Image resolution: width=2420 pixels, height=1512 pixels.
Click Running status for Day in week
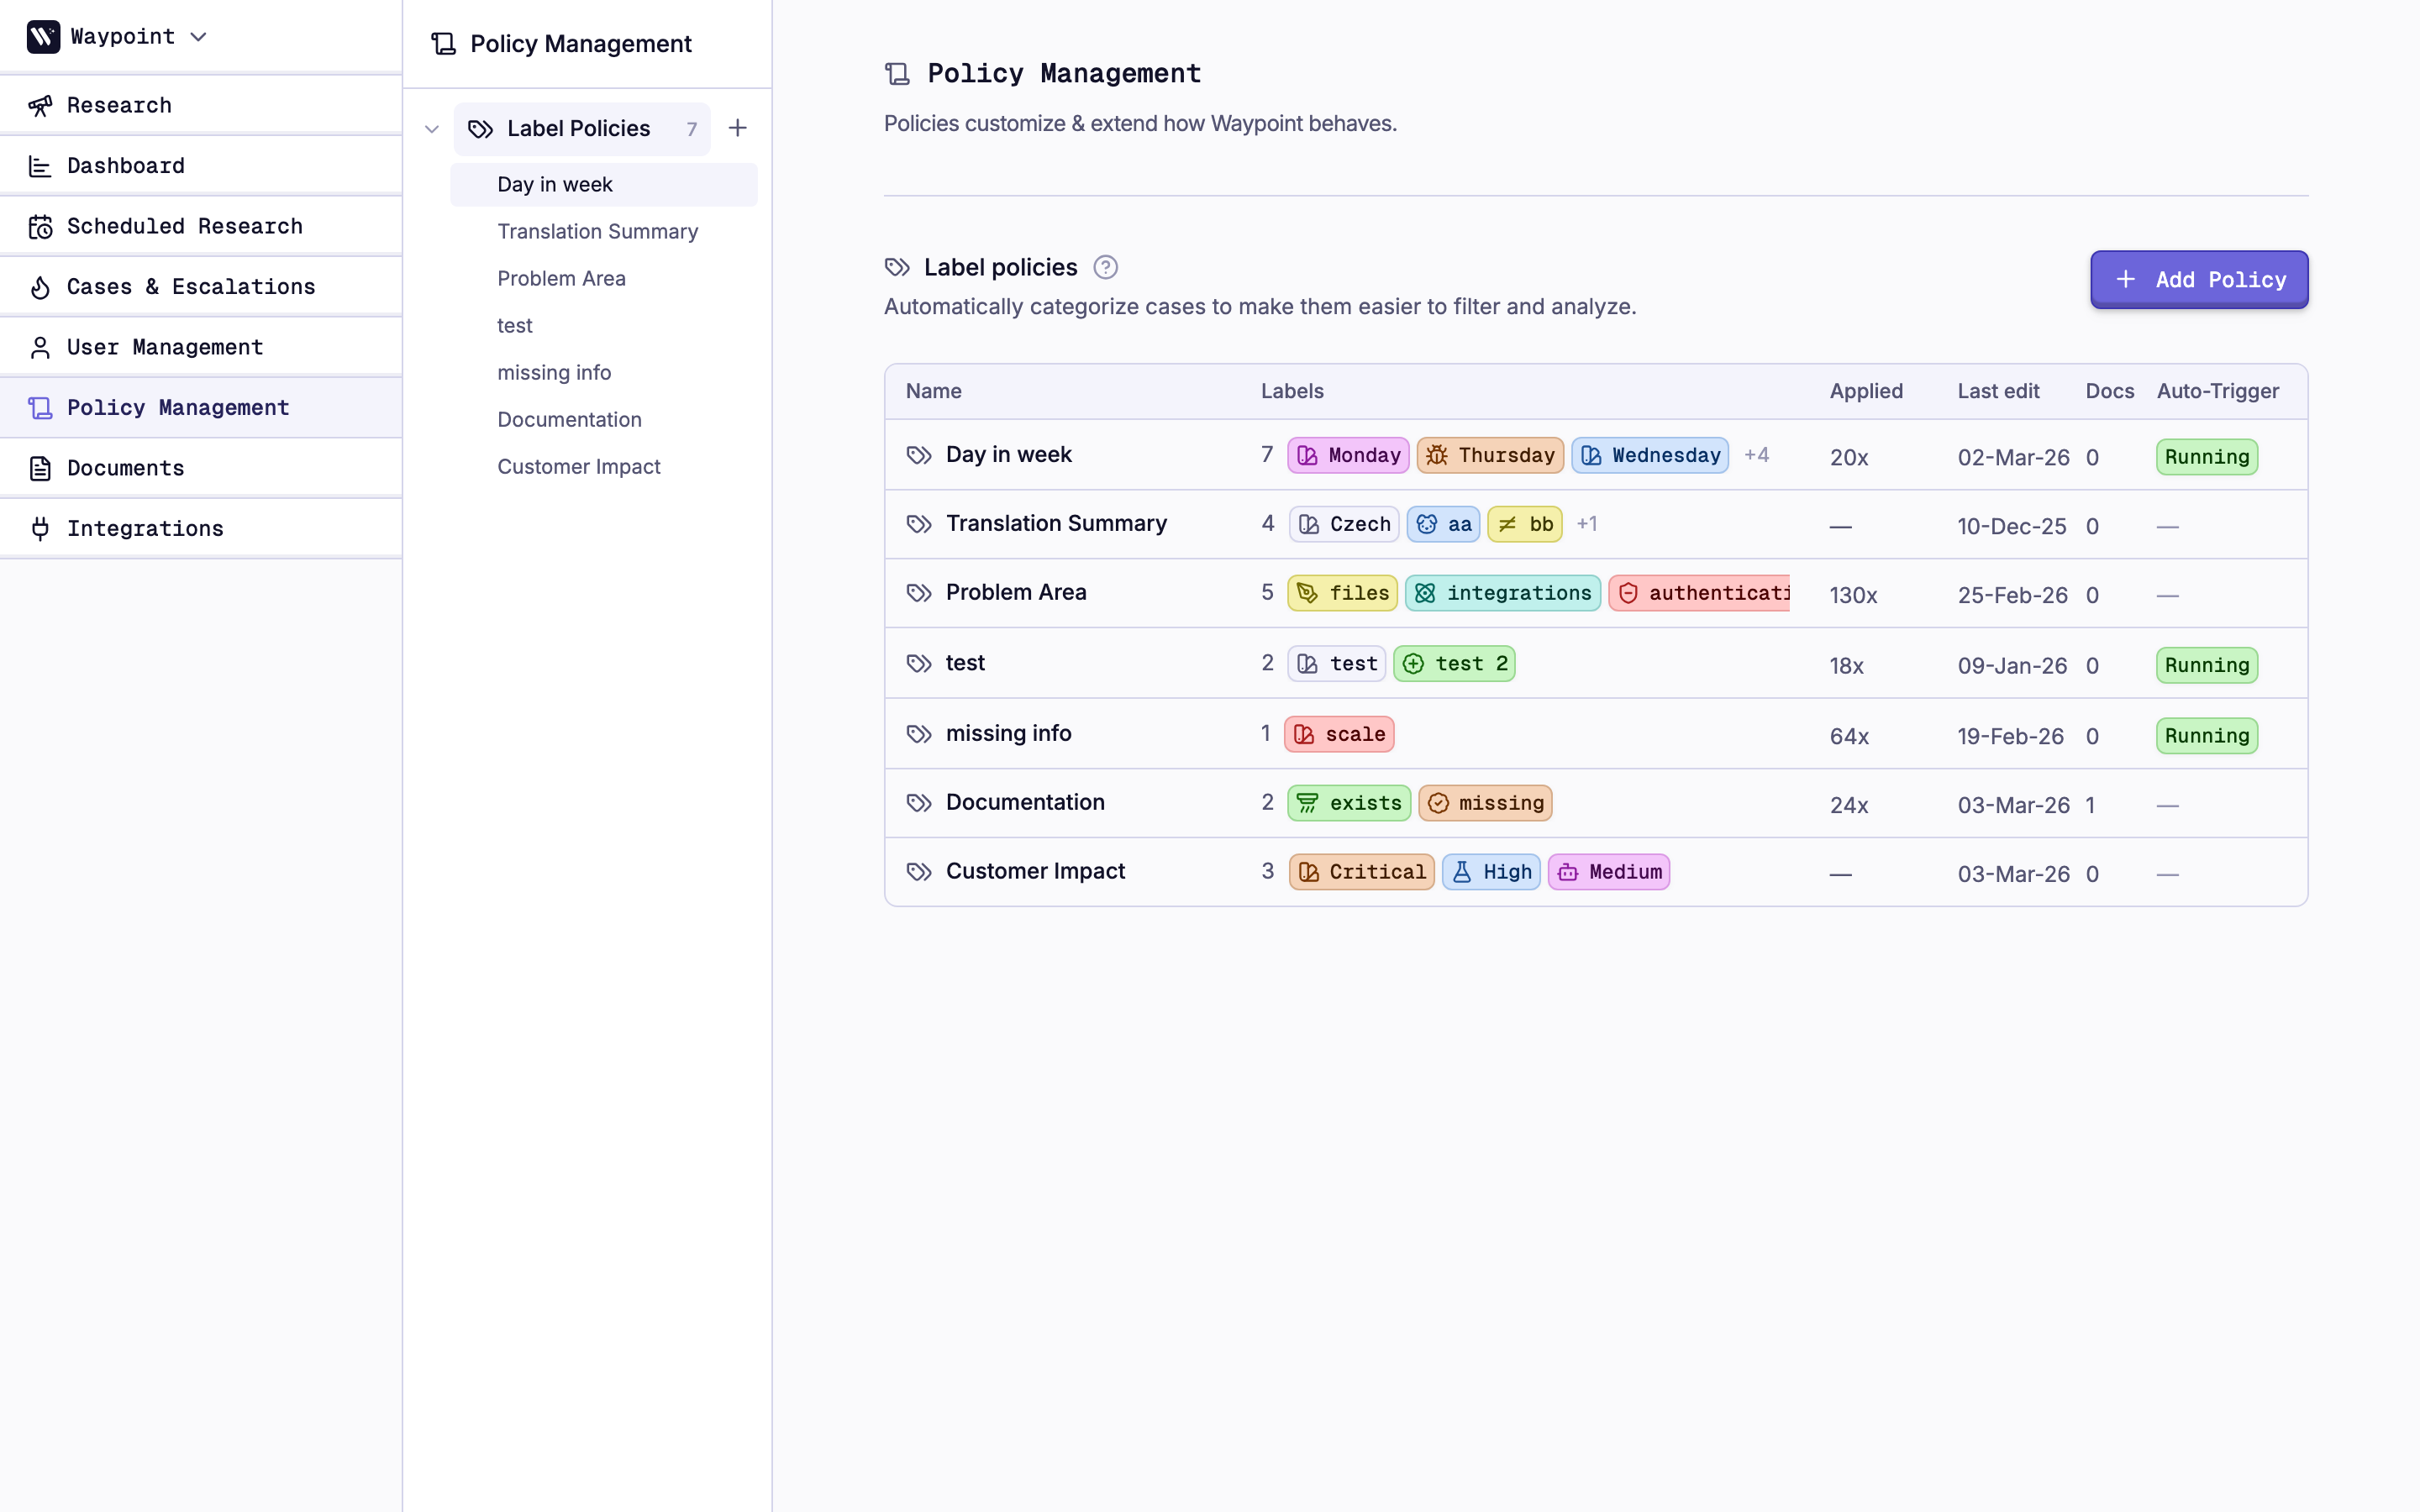[2207, 457]
